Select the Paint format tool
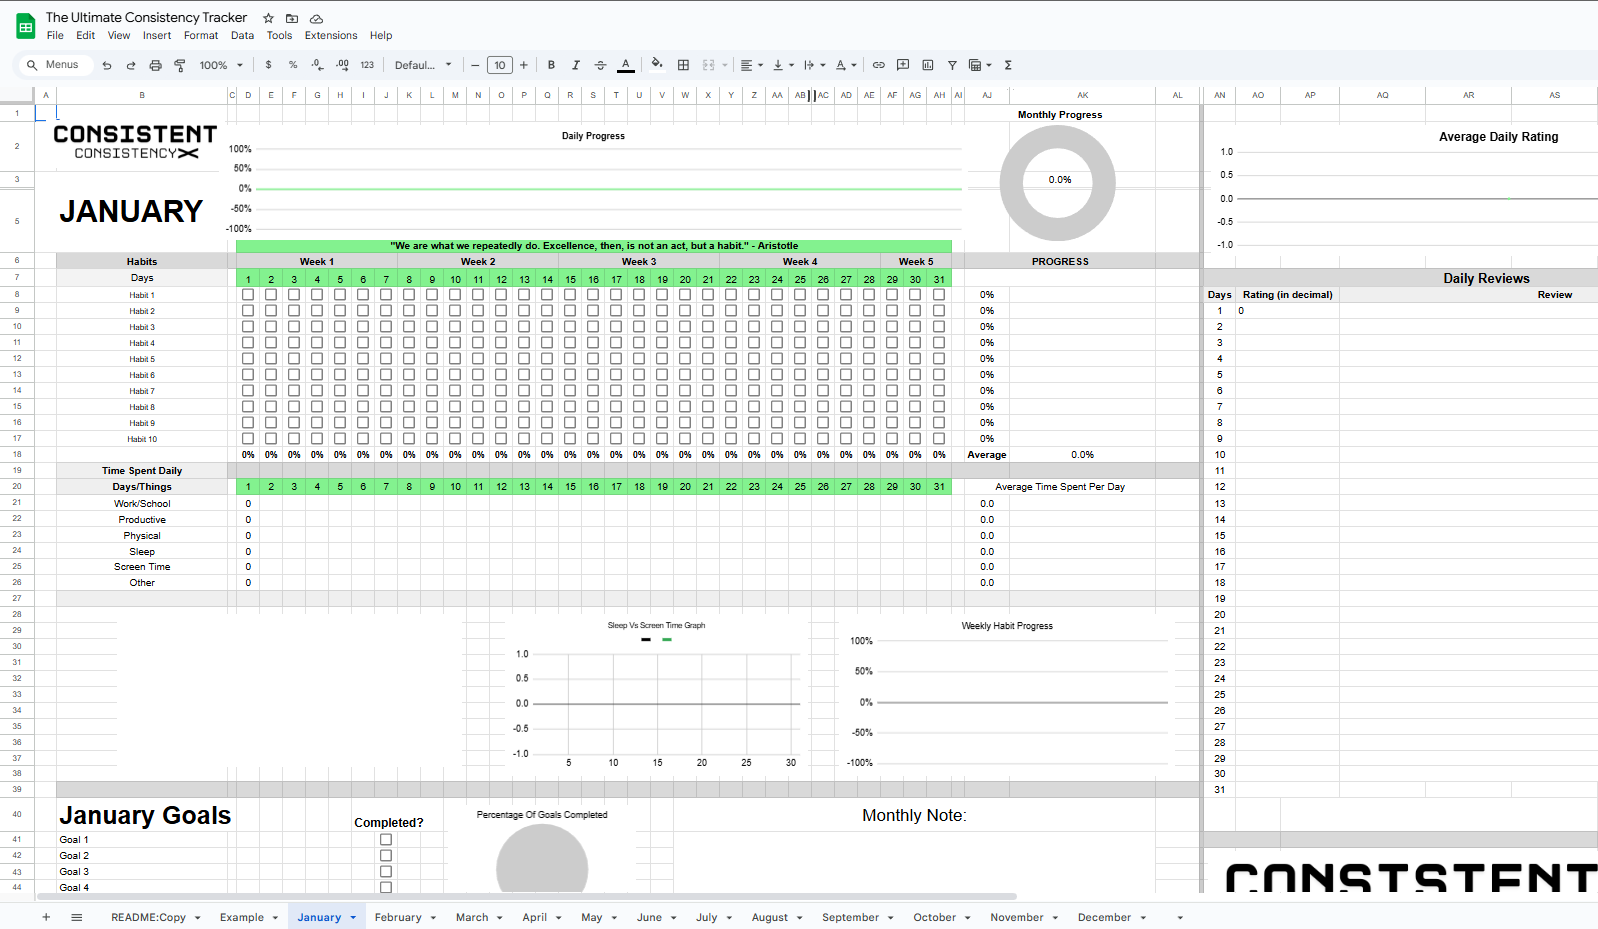The width and height of the screenshot is (1598, 929). point(180,65)
